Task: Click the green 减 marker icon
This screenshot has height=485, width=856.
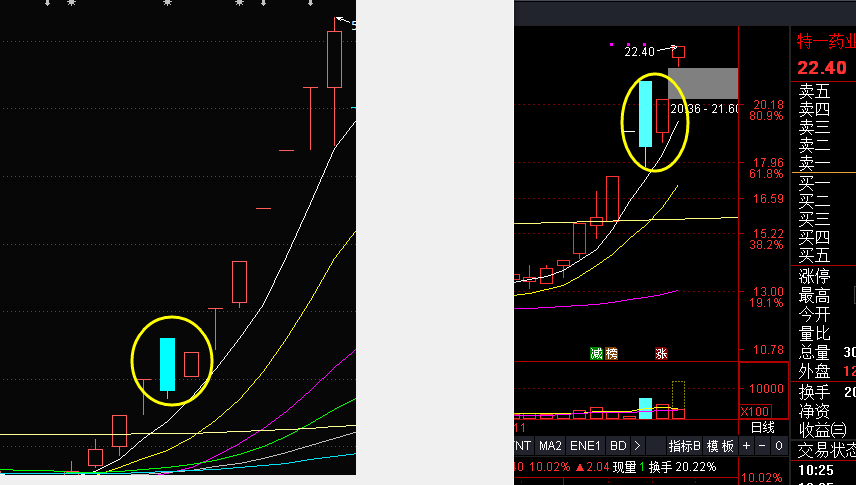Action: (x=596, y=353)
